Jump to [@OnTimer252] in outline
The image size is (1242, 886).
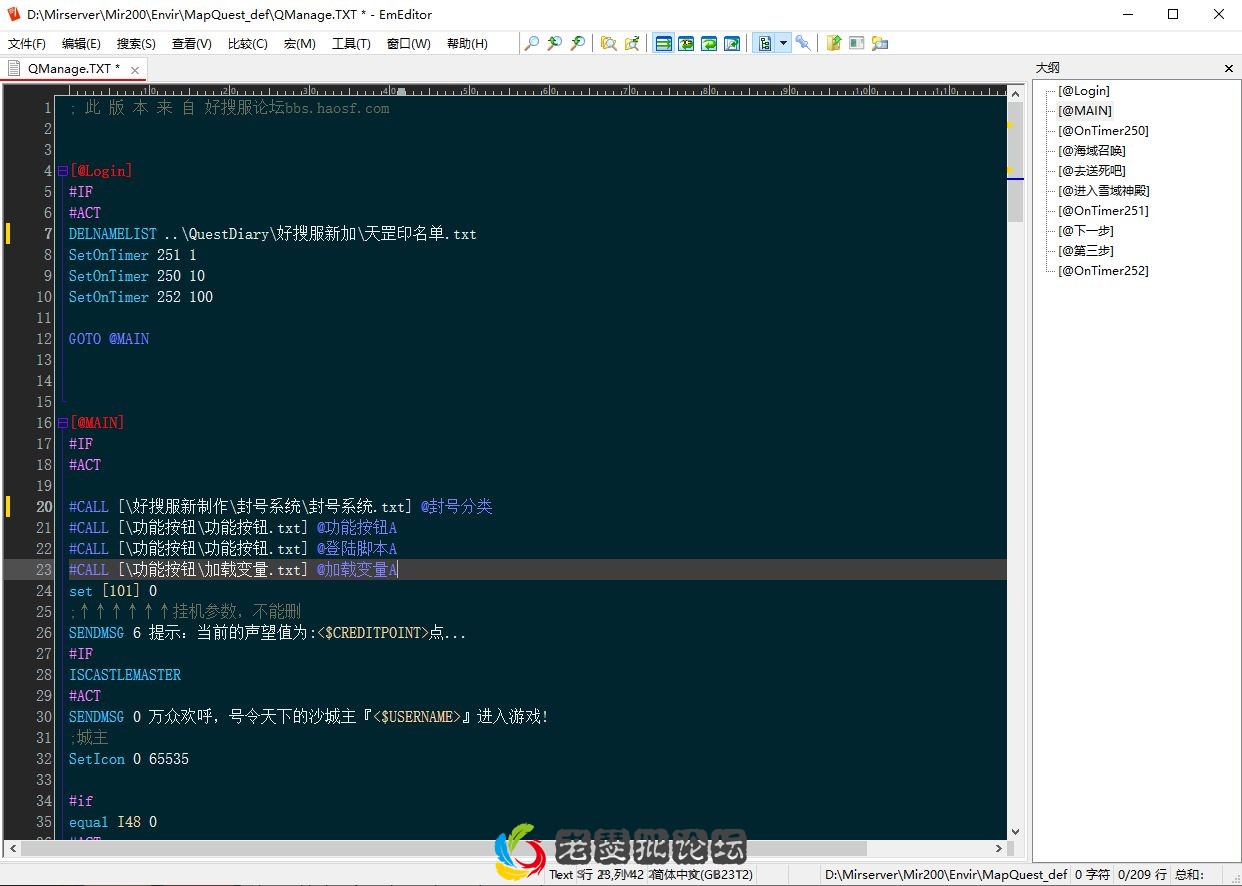(1103, 271)
